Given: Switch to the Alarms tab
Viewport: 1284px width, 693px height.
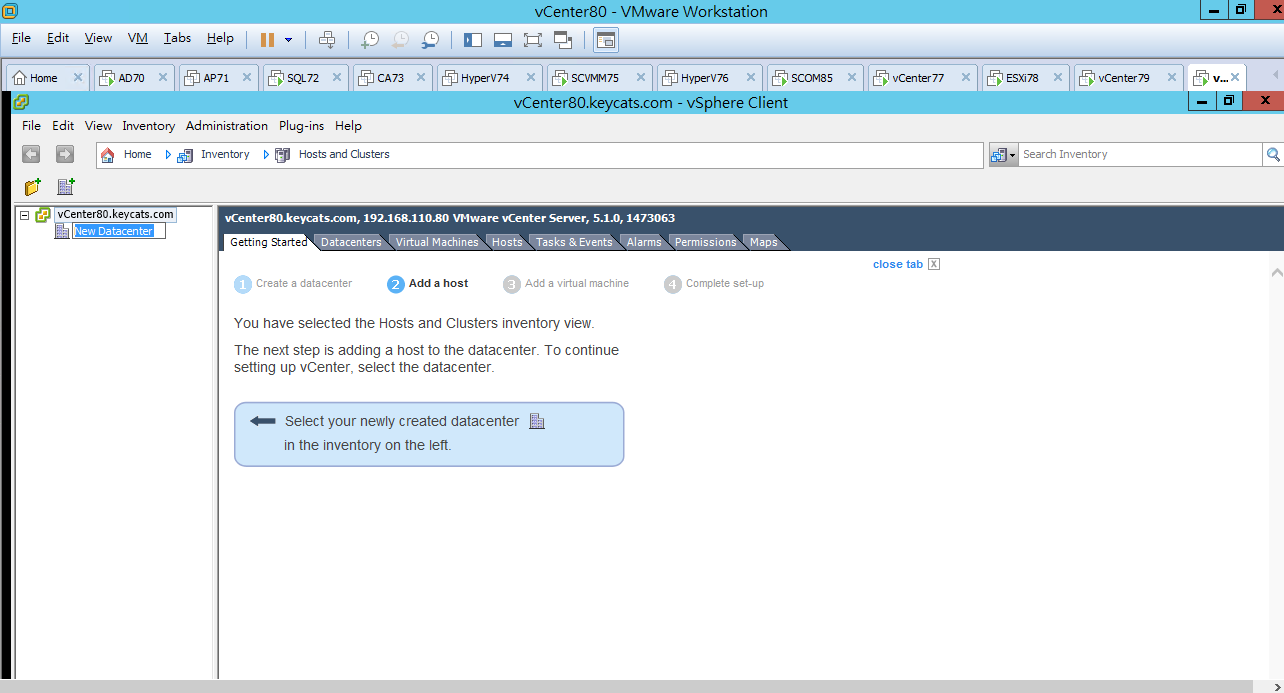Looking at the screenshot, I should pyautogui.click(x=644, y=242).
